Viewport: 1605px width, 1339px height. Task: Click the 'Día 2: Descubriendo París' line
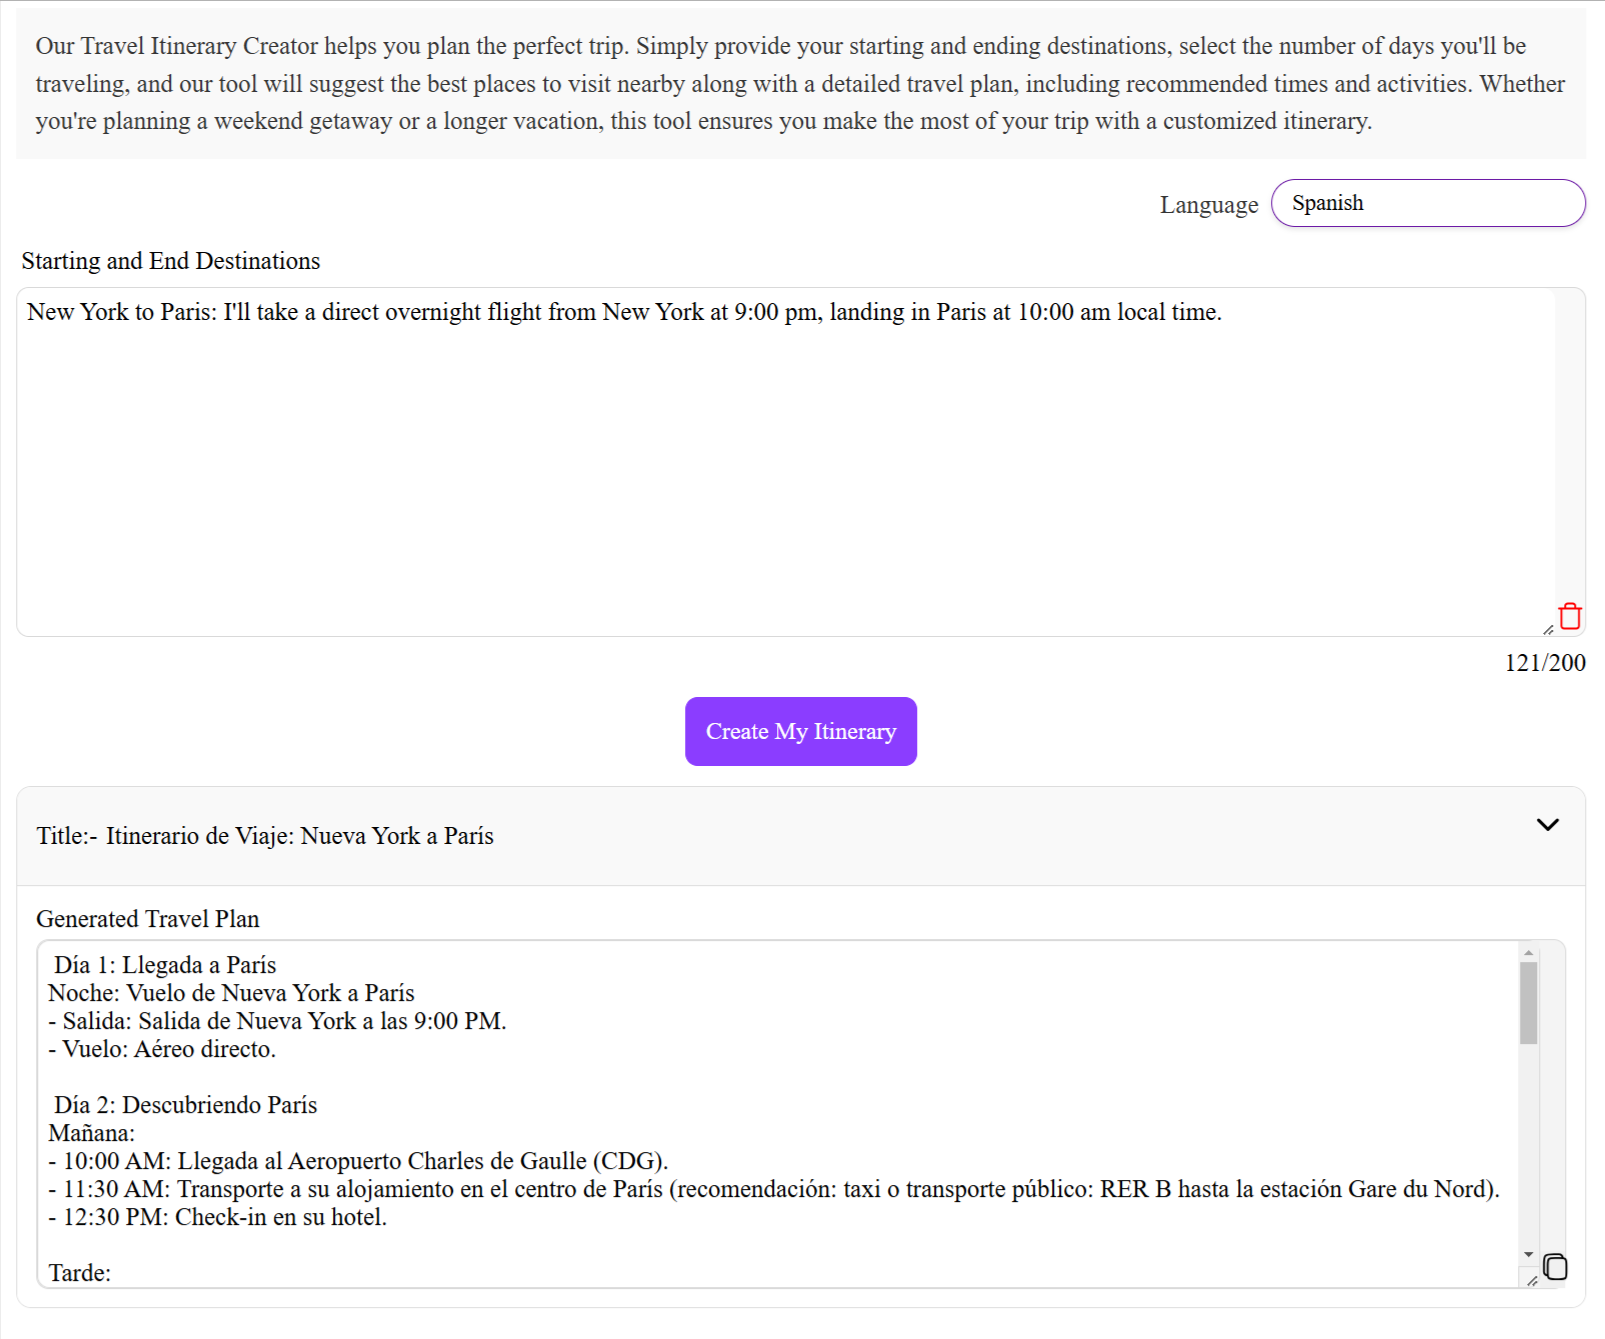[185, 1105]
